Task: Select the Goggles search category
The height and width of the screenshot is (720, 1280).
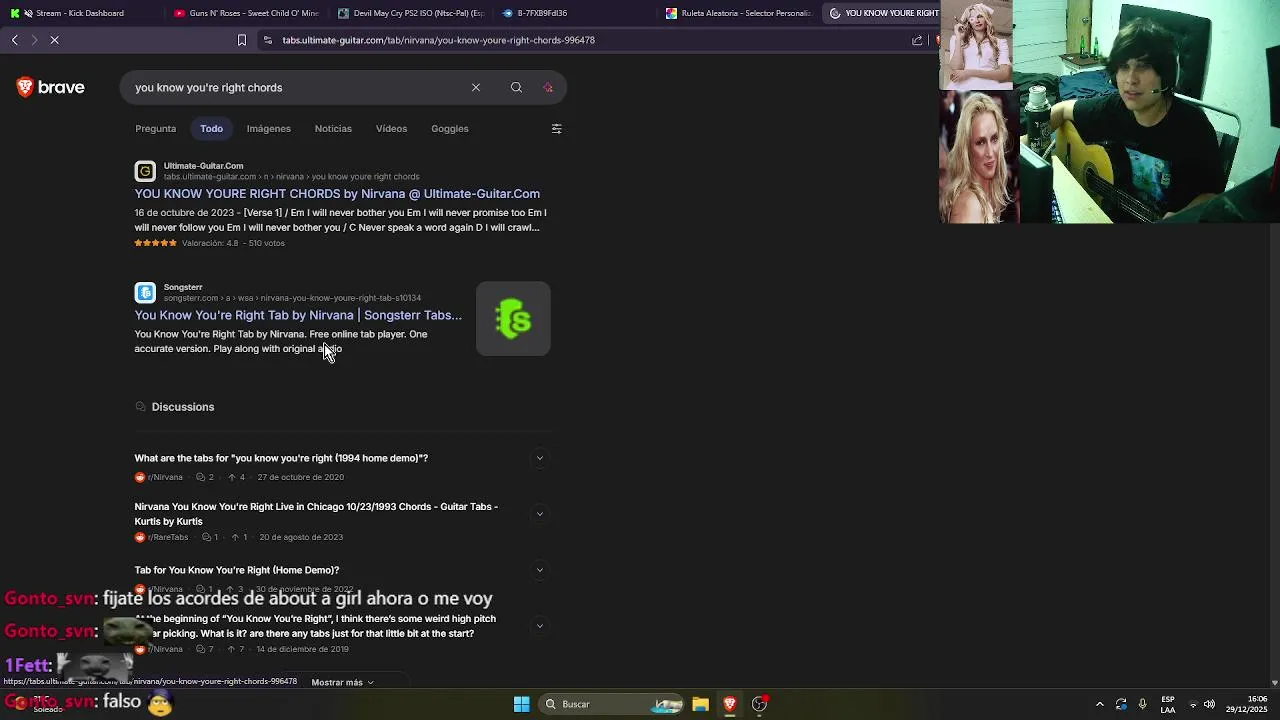Action: coord(450,129)
